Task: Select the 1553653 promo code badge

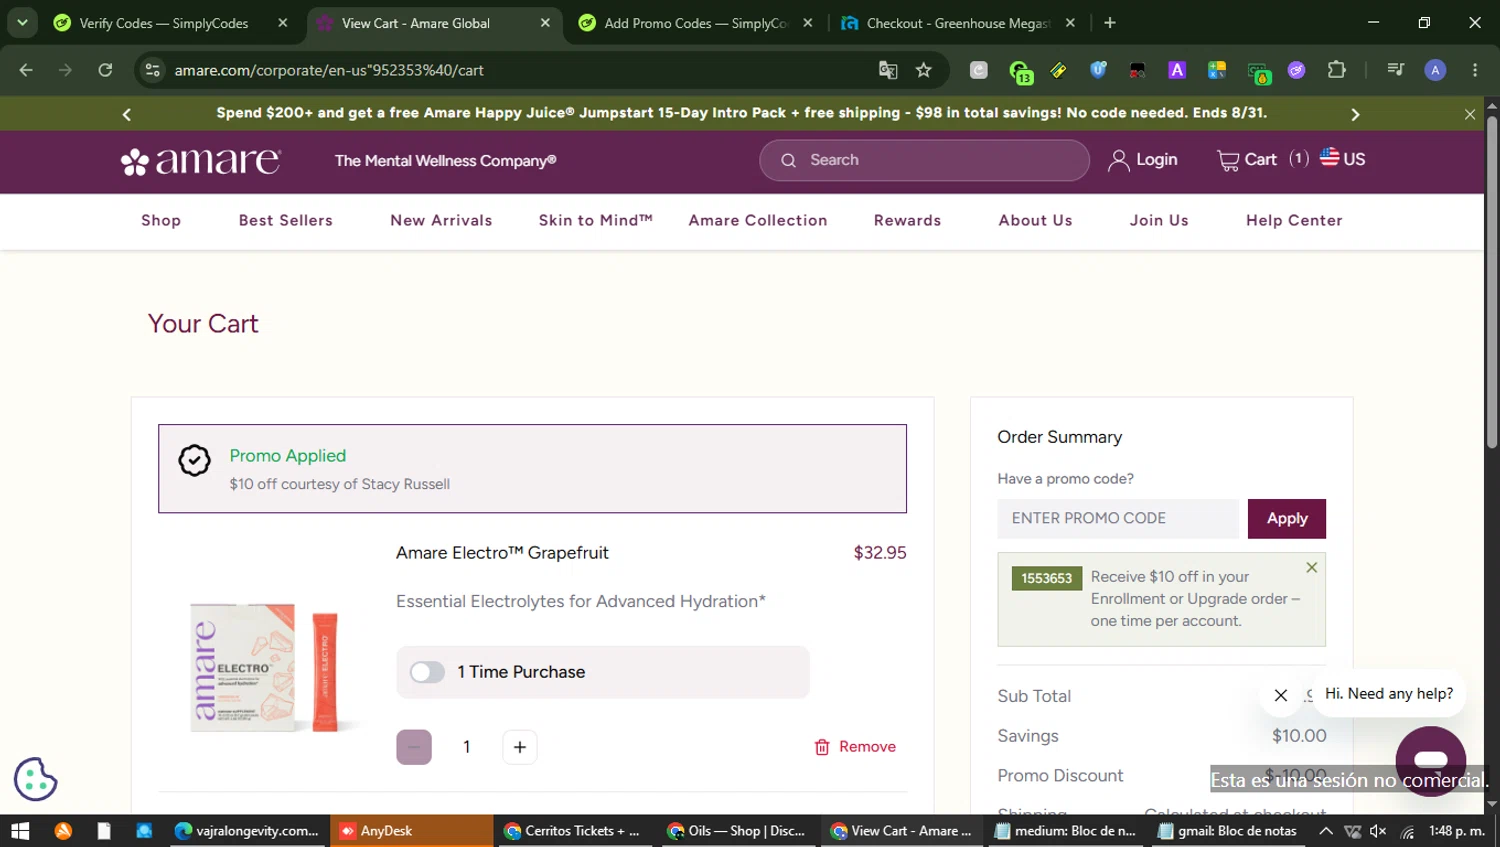Action: [1046, 578]
